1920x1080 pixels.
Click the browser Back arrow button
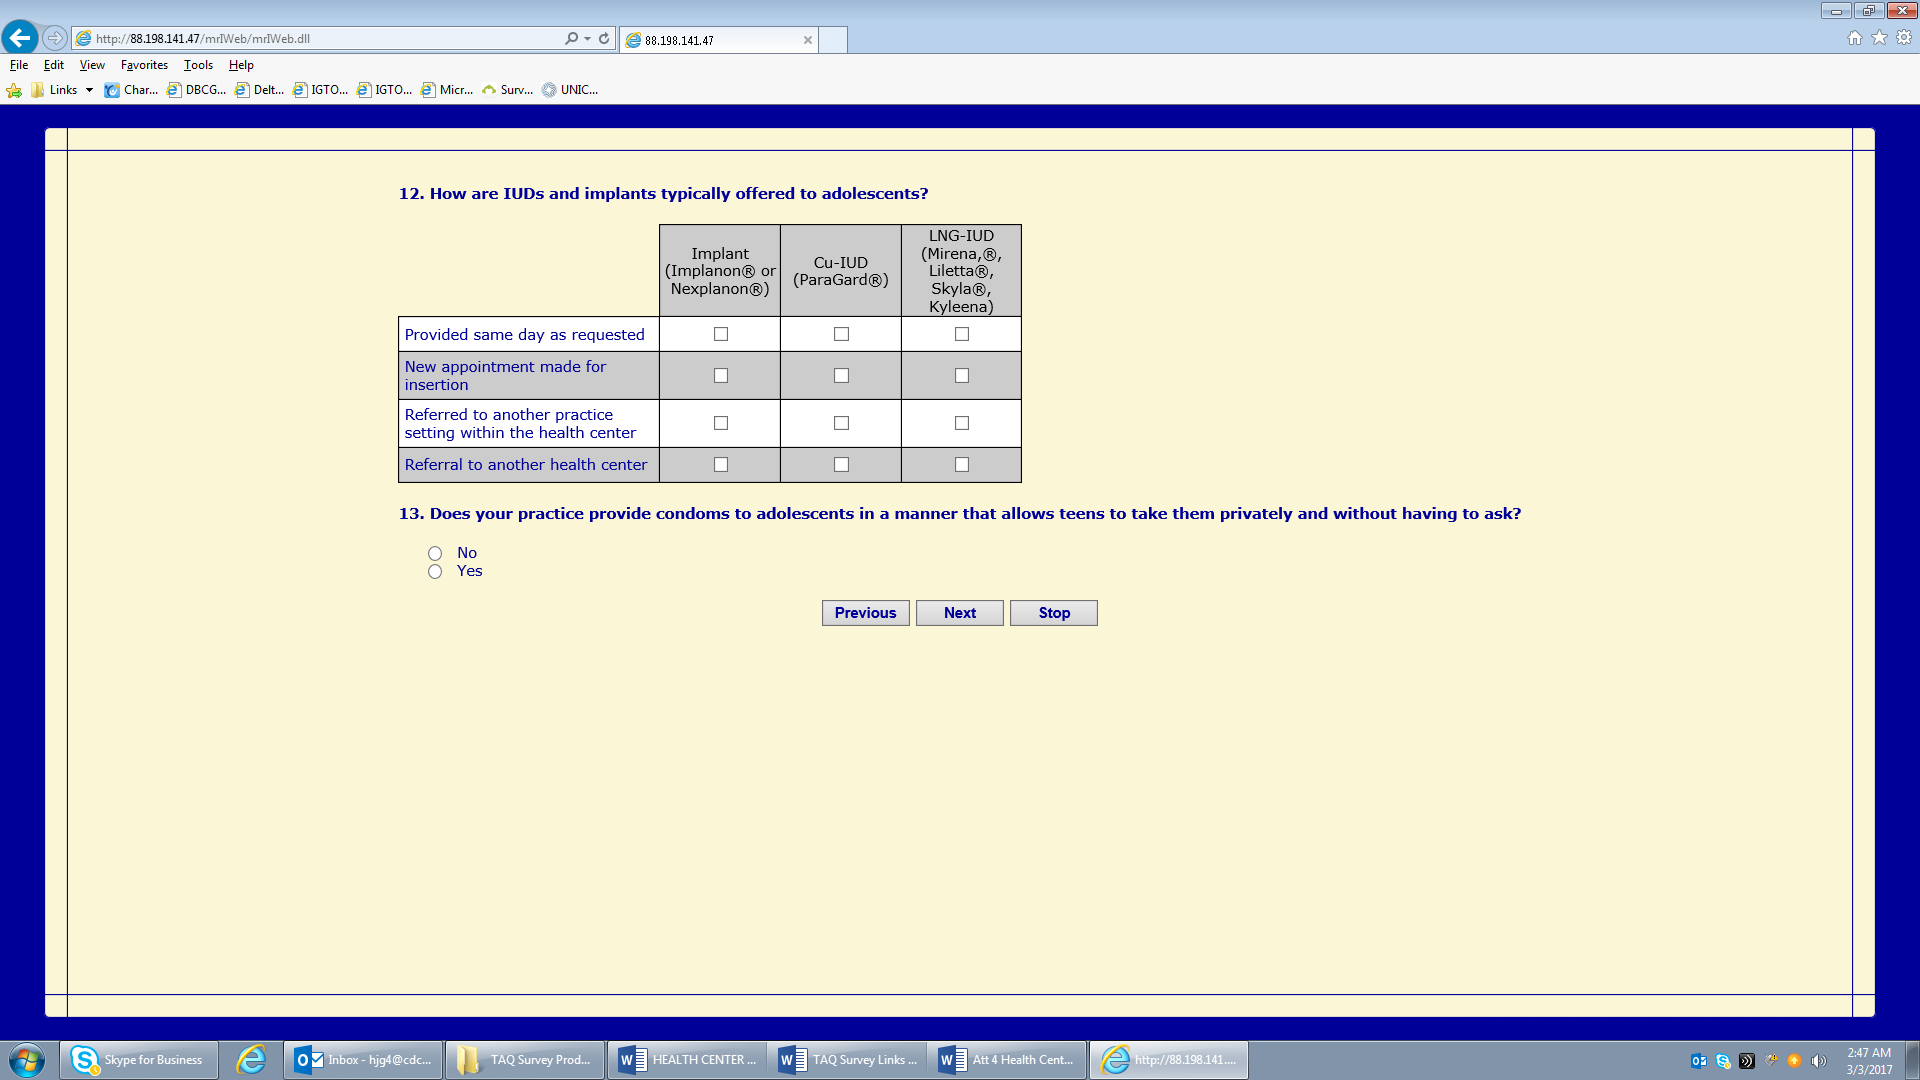click(20, 38)
